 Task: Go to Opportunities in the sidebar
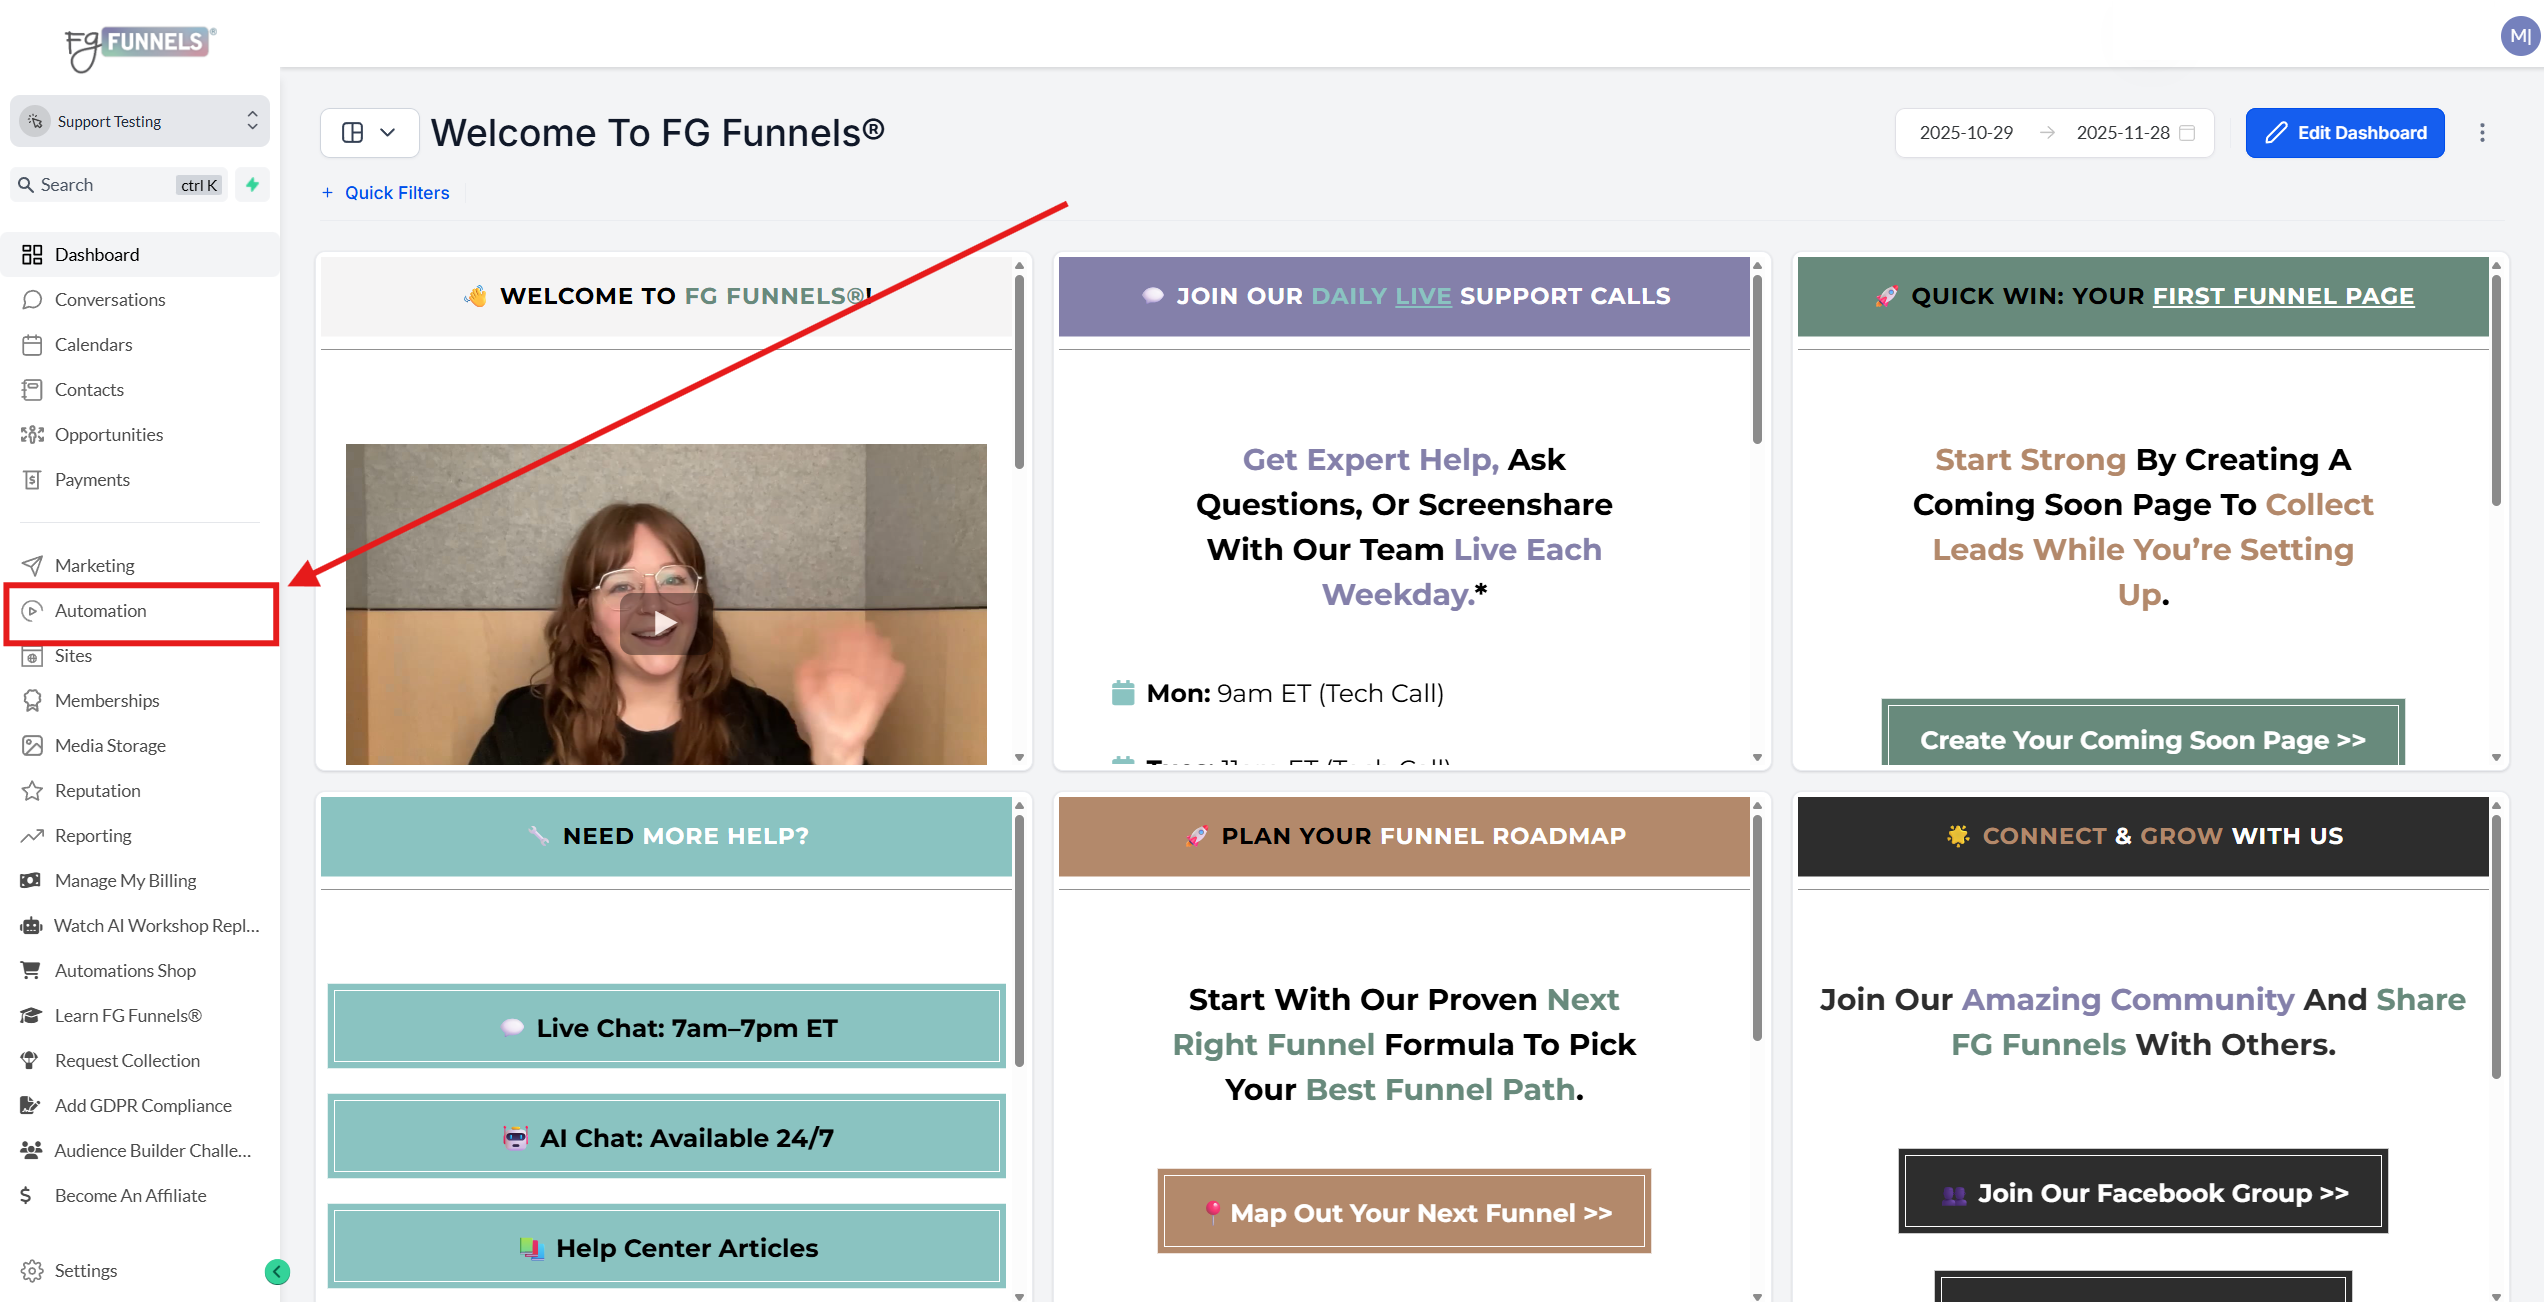108,435
